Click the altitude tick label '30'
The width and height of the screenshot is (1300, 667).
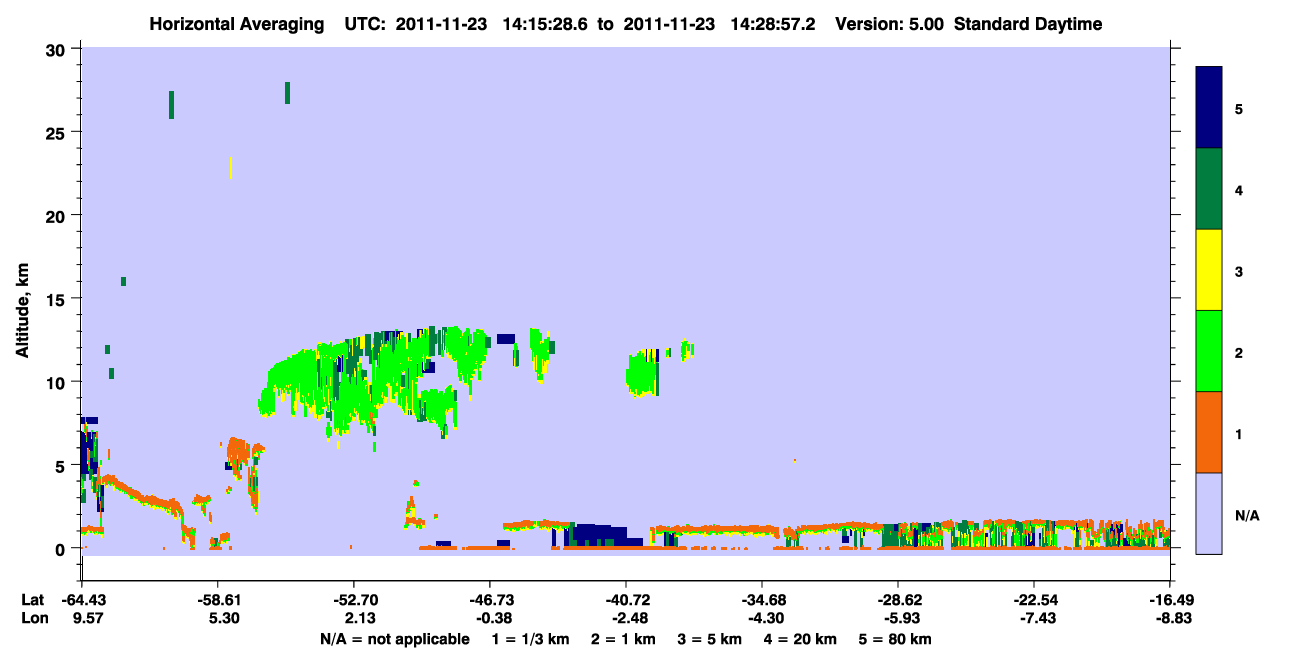[57, 49]
